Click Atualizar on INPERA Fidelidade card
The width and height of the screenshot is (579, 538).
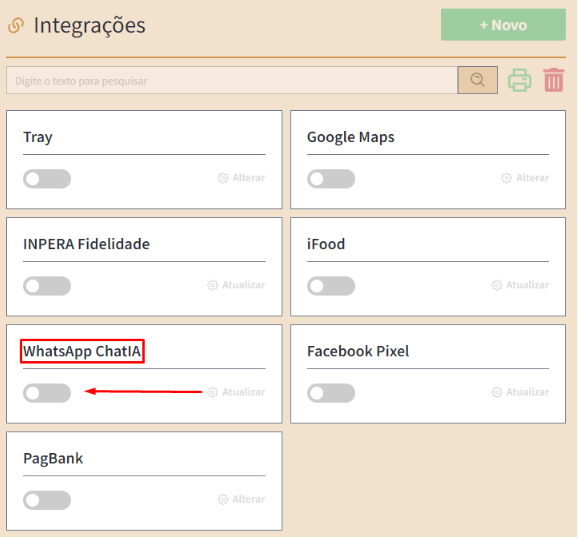tap(243, 285)
